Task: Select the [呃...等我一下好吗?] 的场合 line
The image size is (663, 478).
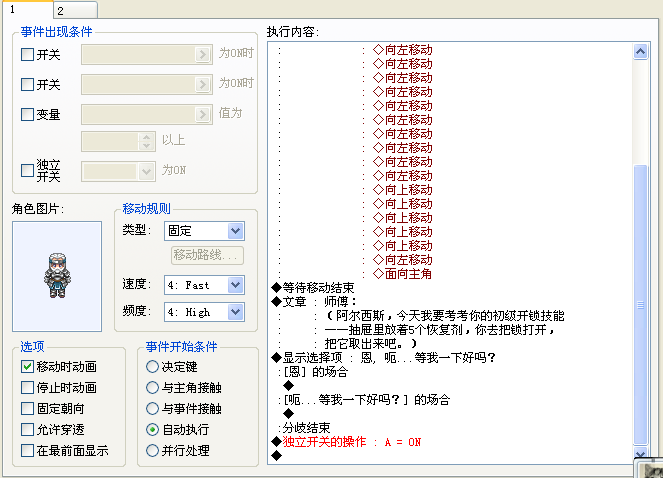Action: pos(364,400)
